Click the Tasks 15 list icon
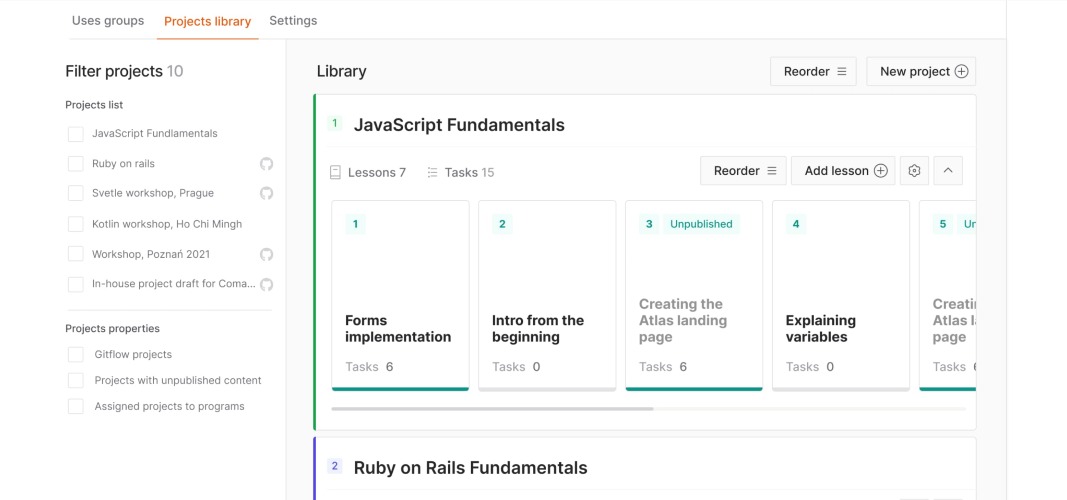The height and width of the screenshot is (500, 1067). pos(432,173)
